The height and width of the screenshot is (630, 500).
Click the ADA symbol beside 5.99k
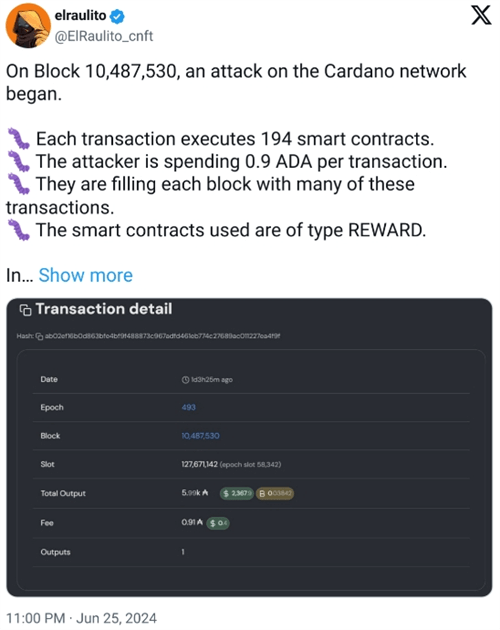(x=205, y=493)
